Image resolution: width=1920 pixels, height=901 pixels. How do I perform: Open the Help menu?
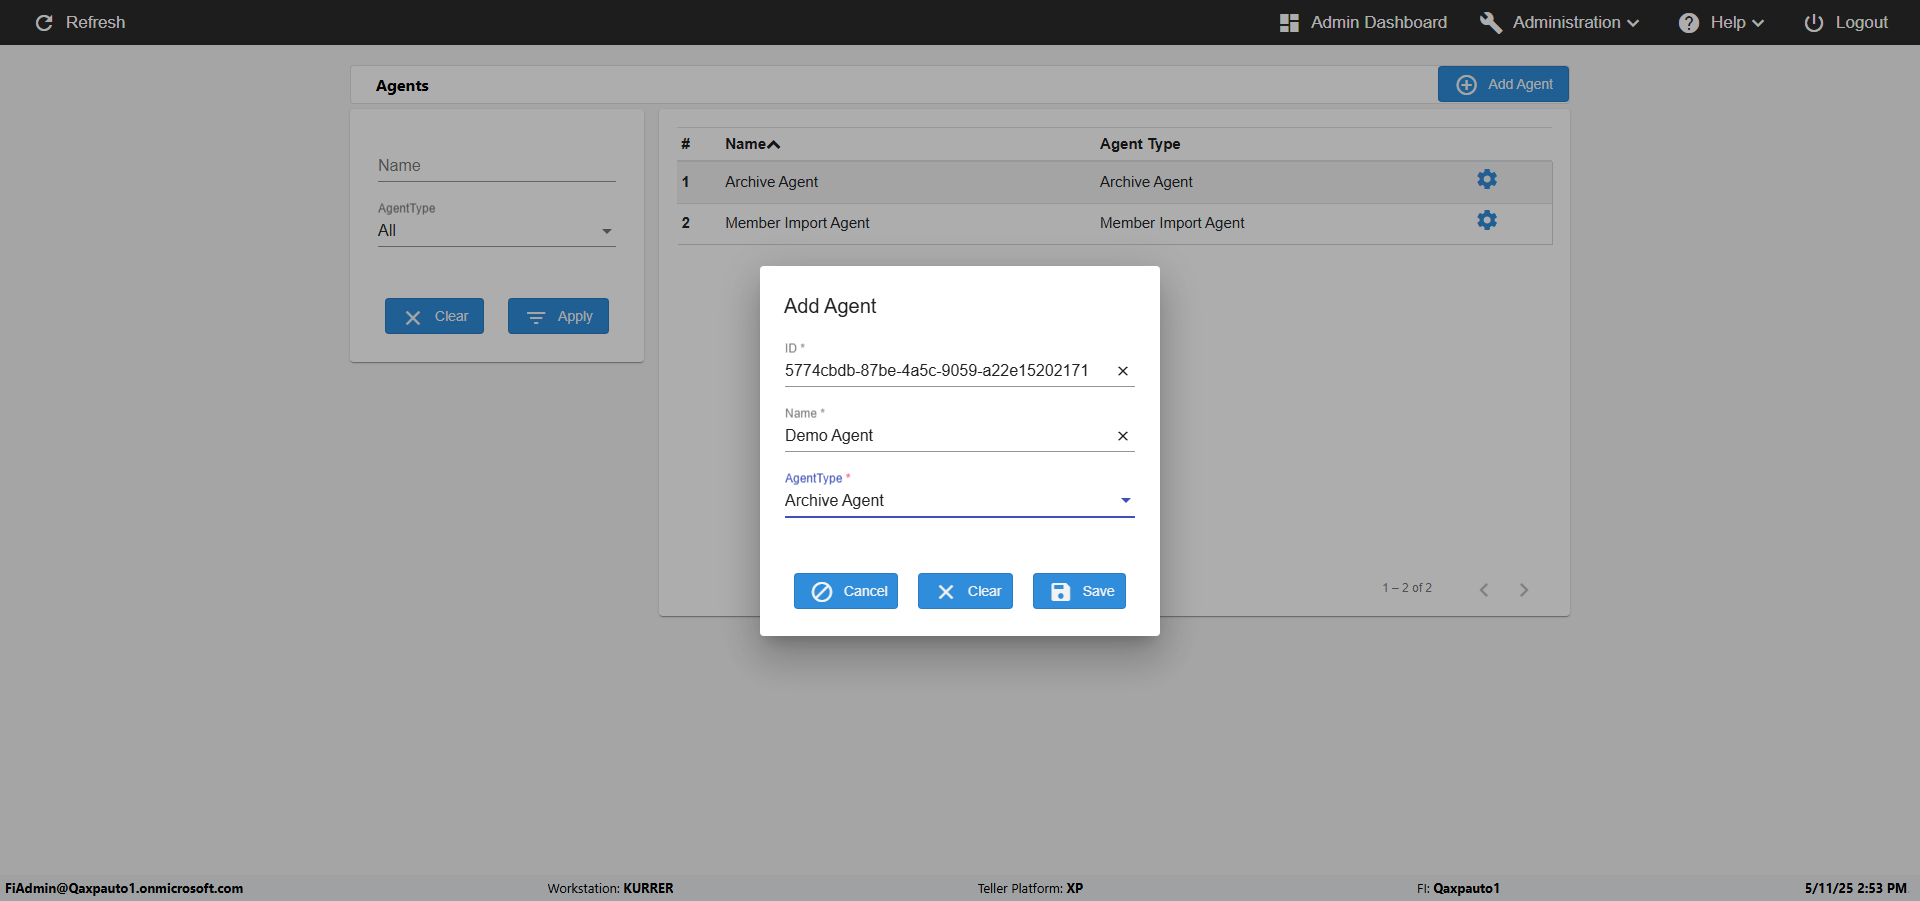point(1721,23)
